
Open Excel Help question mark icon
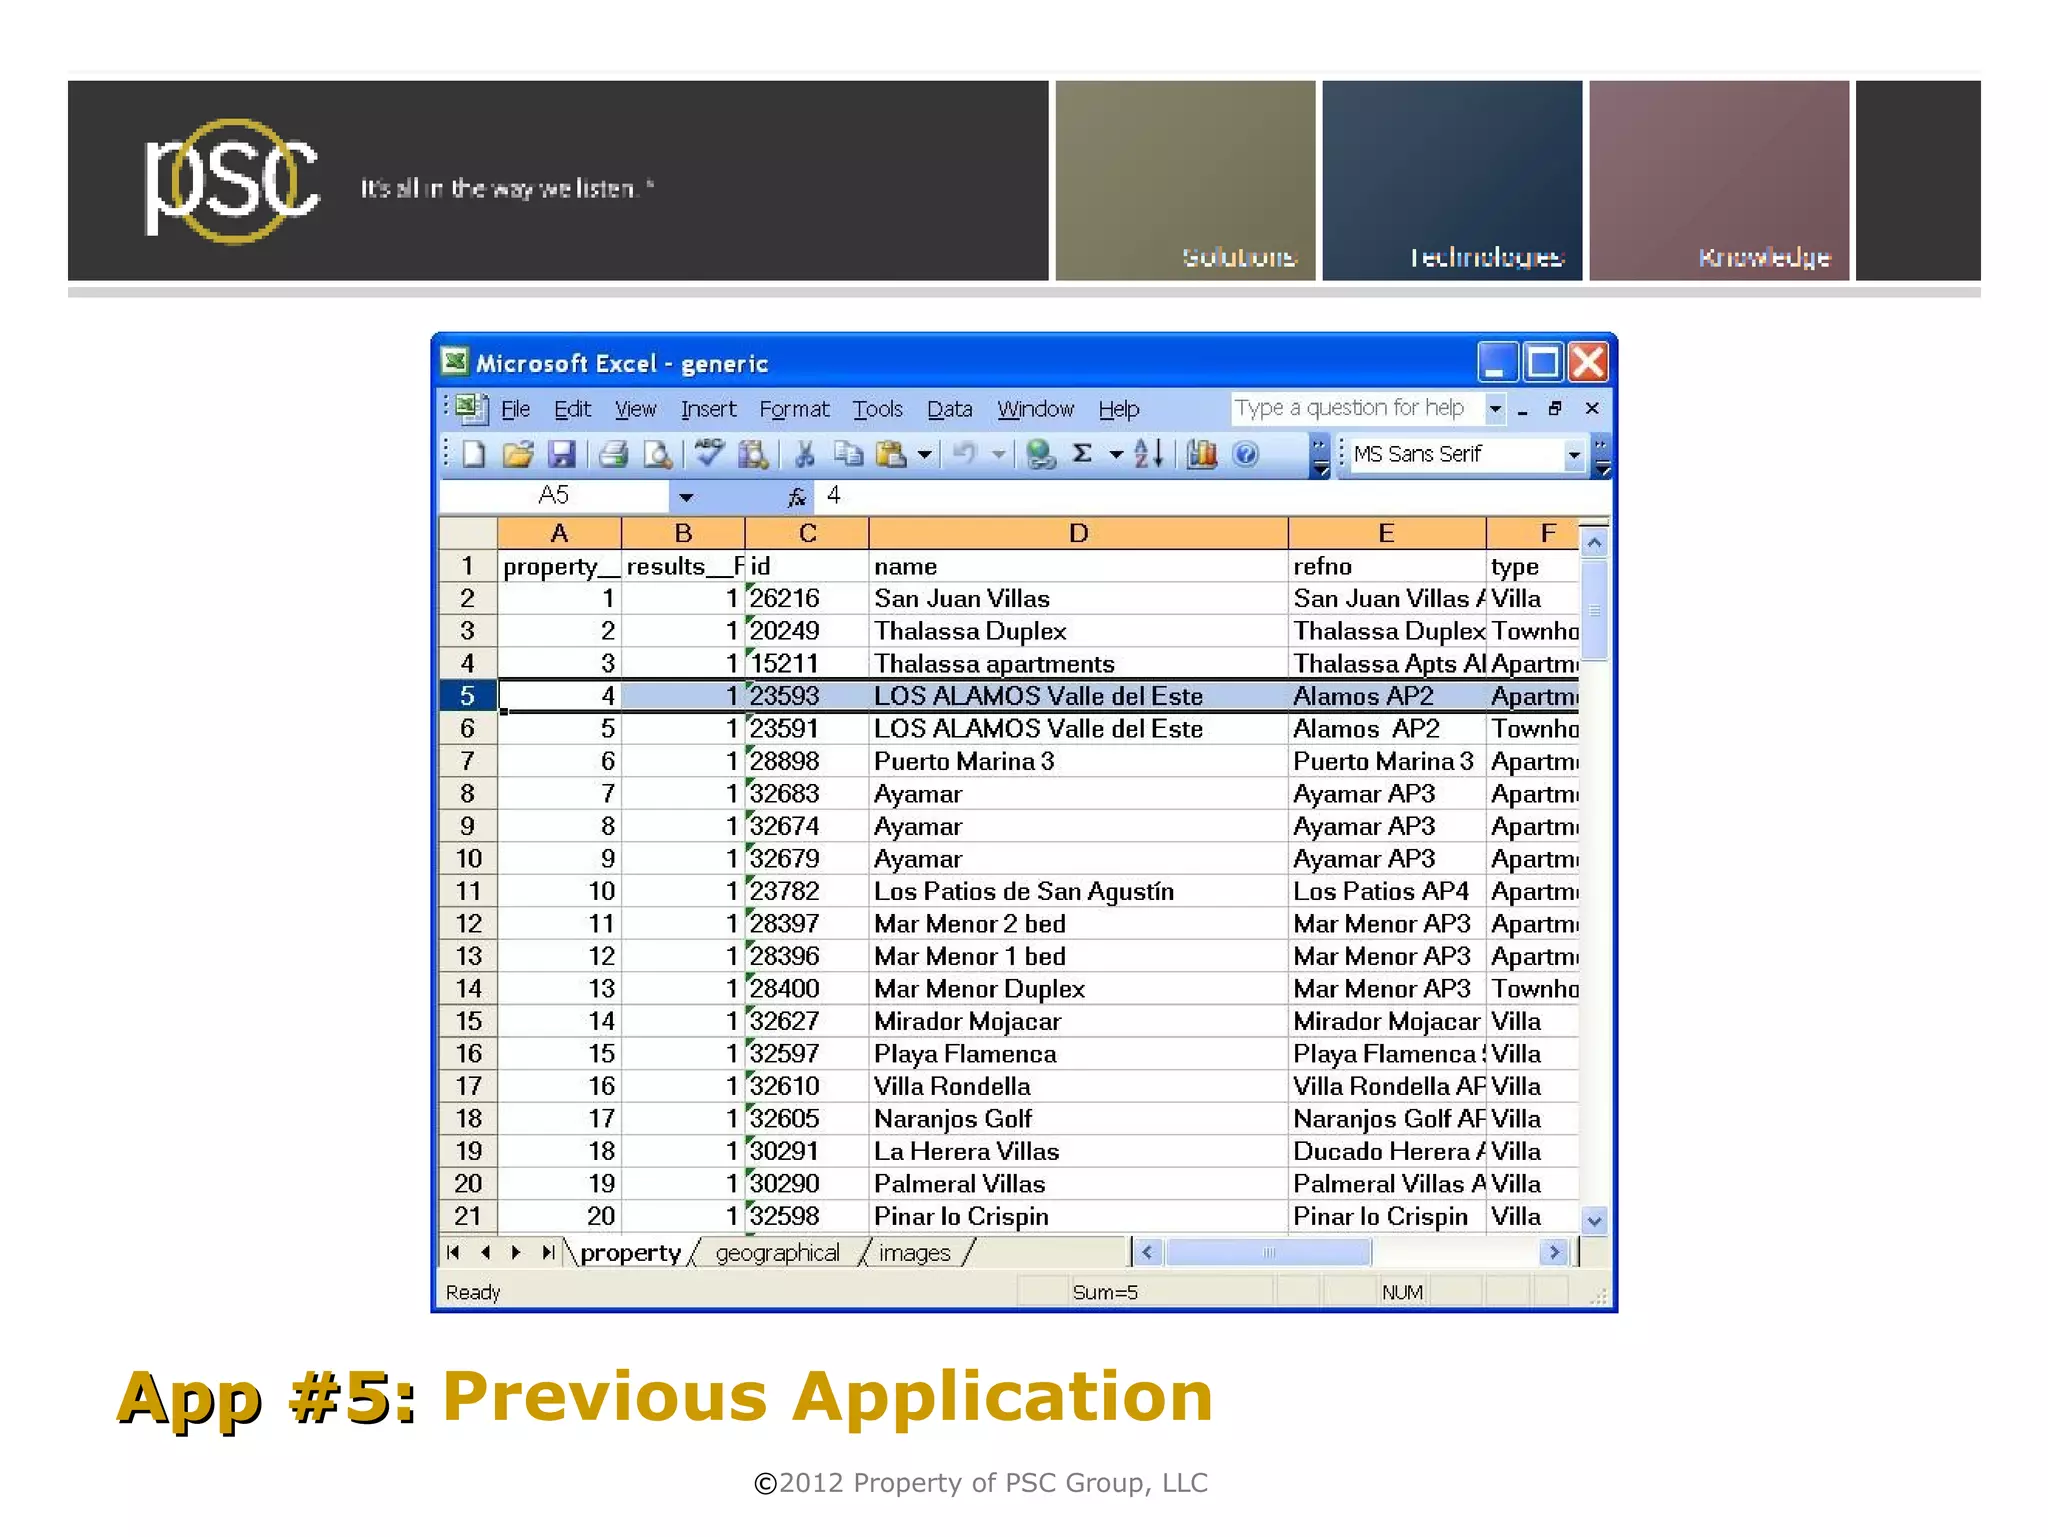coord(1245,455)
